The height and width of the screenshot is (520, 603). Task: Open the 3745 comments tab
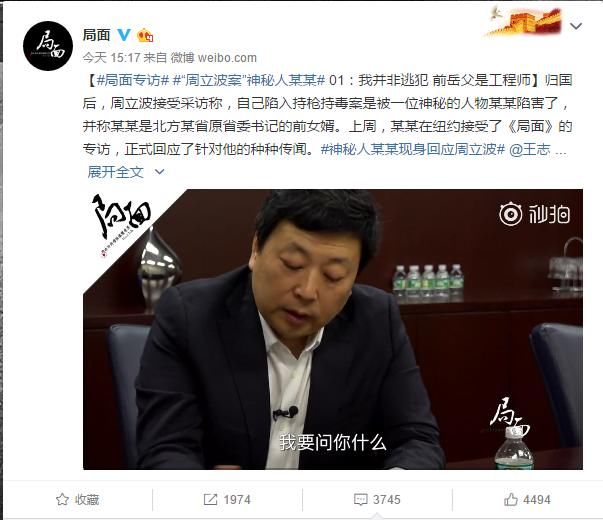[377, 500]
